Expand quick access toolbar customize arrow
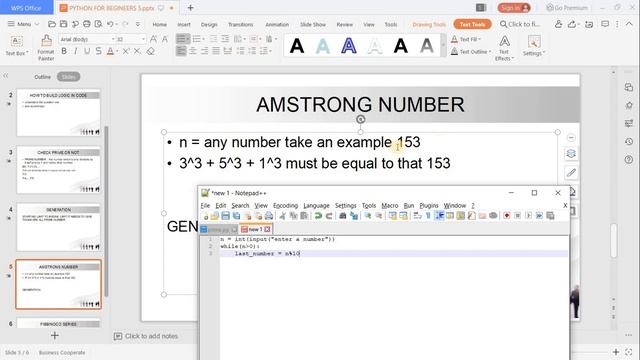The width and height of the screenshot is (640, 360). click(138, 24)
